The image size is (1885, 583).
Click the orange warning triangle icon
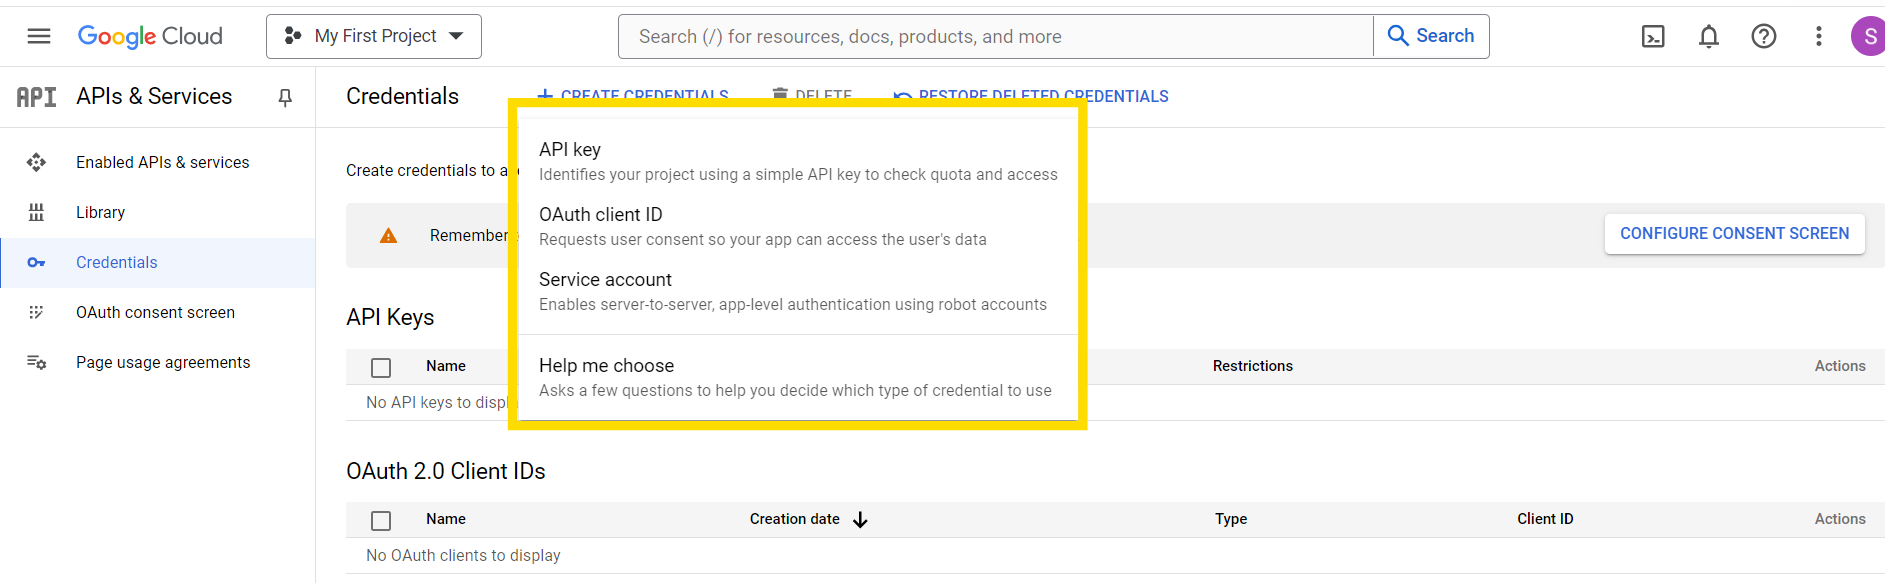pyautogui.click(x=388, y=235)
